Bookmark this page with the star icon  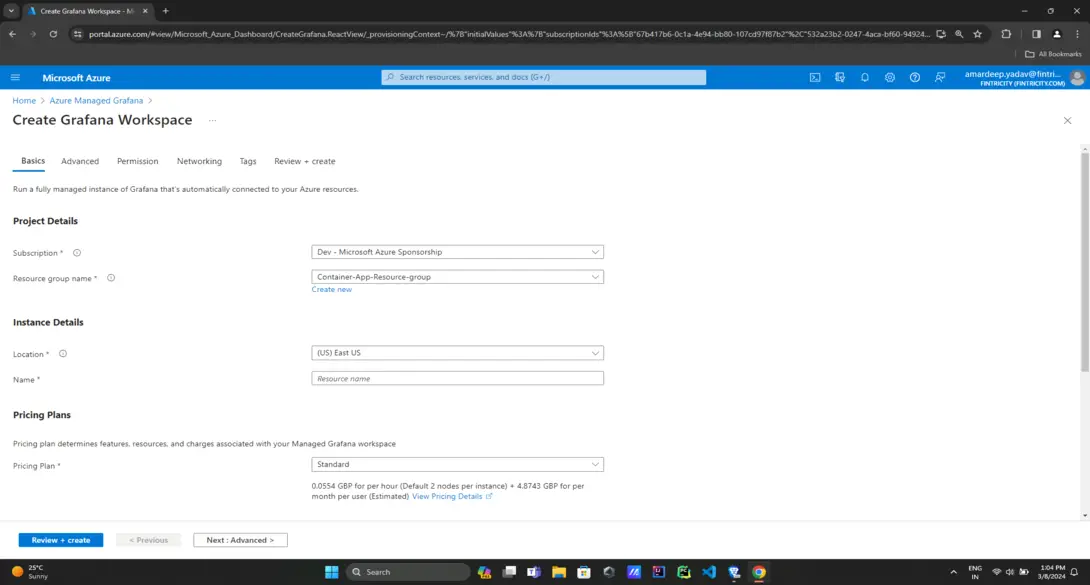click(x=977, y=34)
